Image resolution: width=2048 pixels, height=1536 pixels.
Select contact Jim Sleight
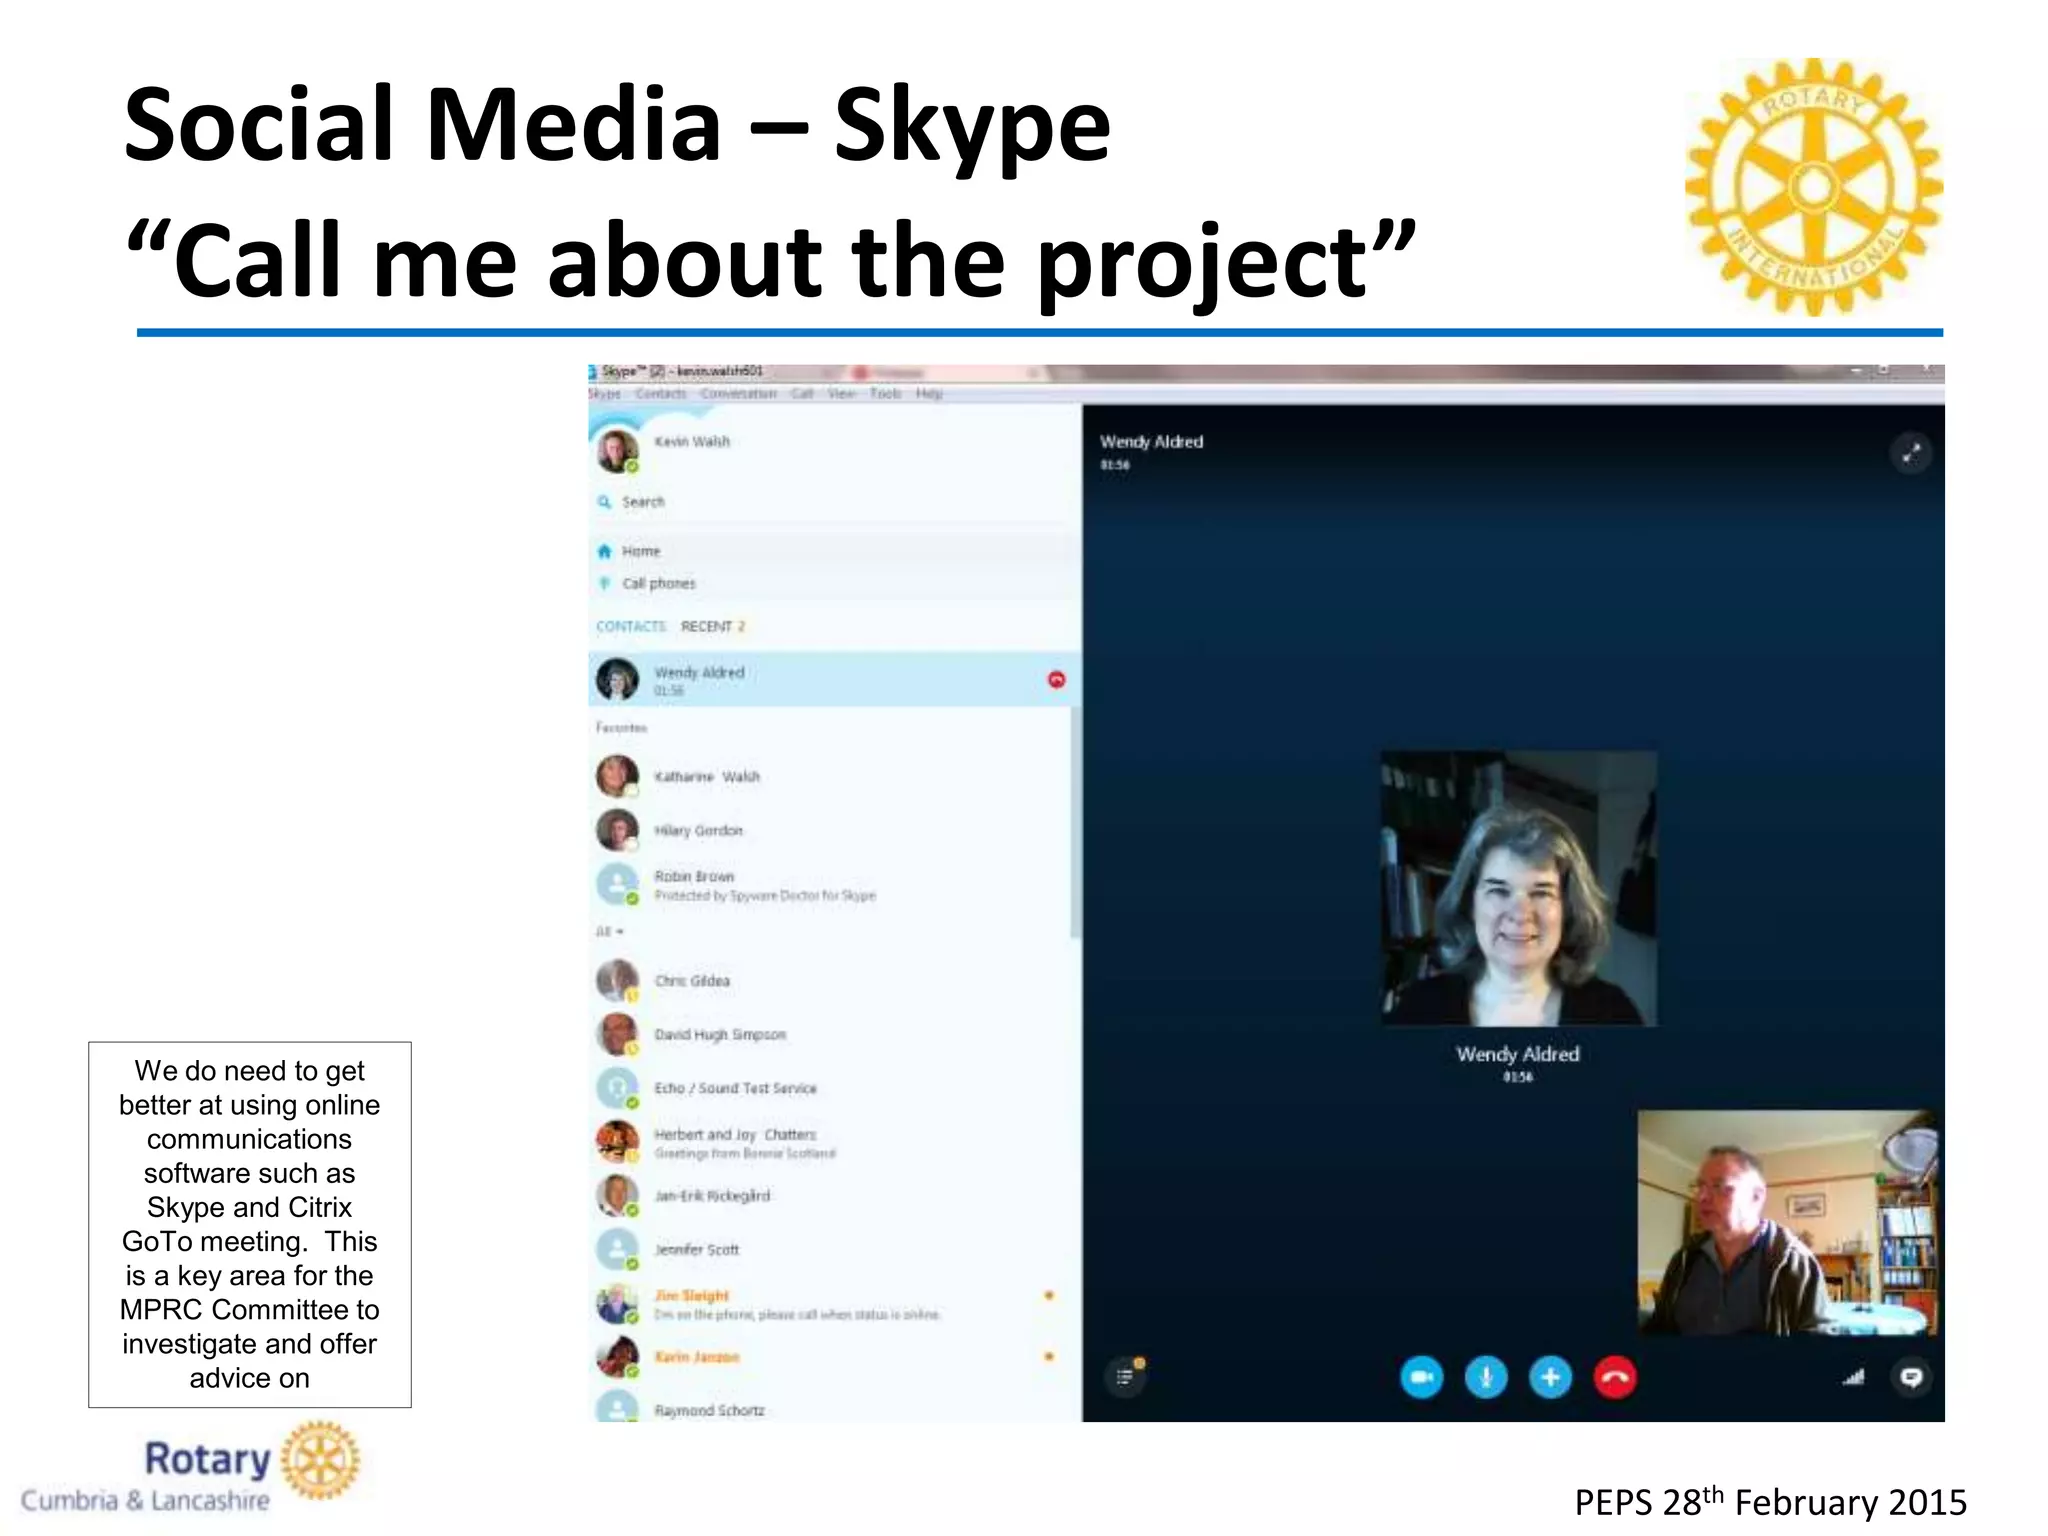(x=834, y=1304)
